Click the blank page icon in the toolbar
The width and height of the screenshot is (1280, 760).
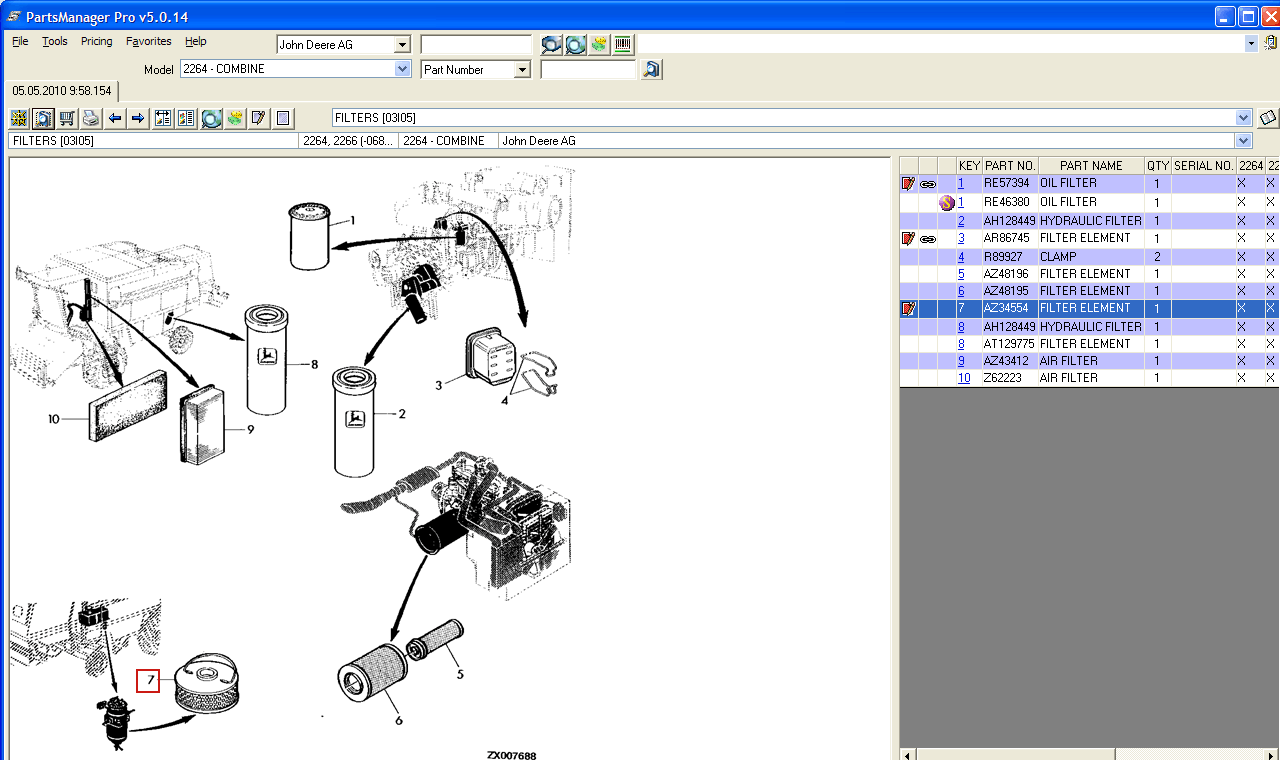tap(283, 118)
